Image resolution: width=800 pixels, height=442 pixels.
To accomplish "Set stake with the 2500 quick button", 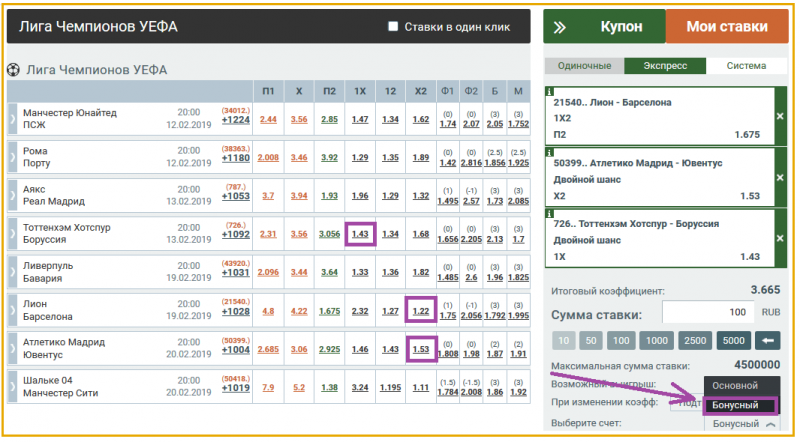I will click(695, 340).
